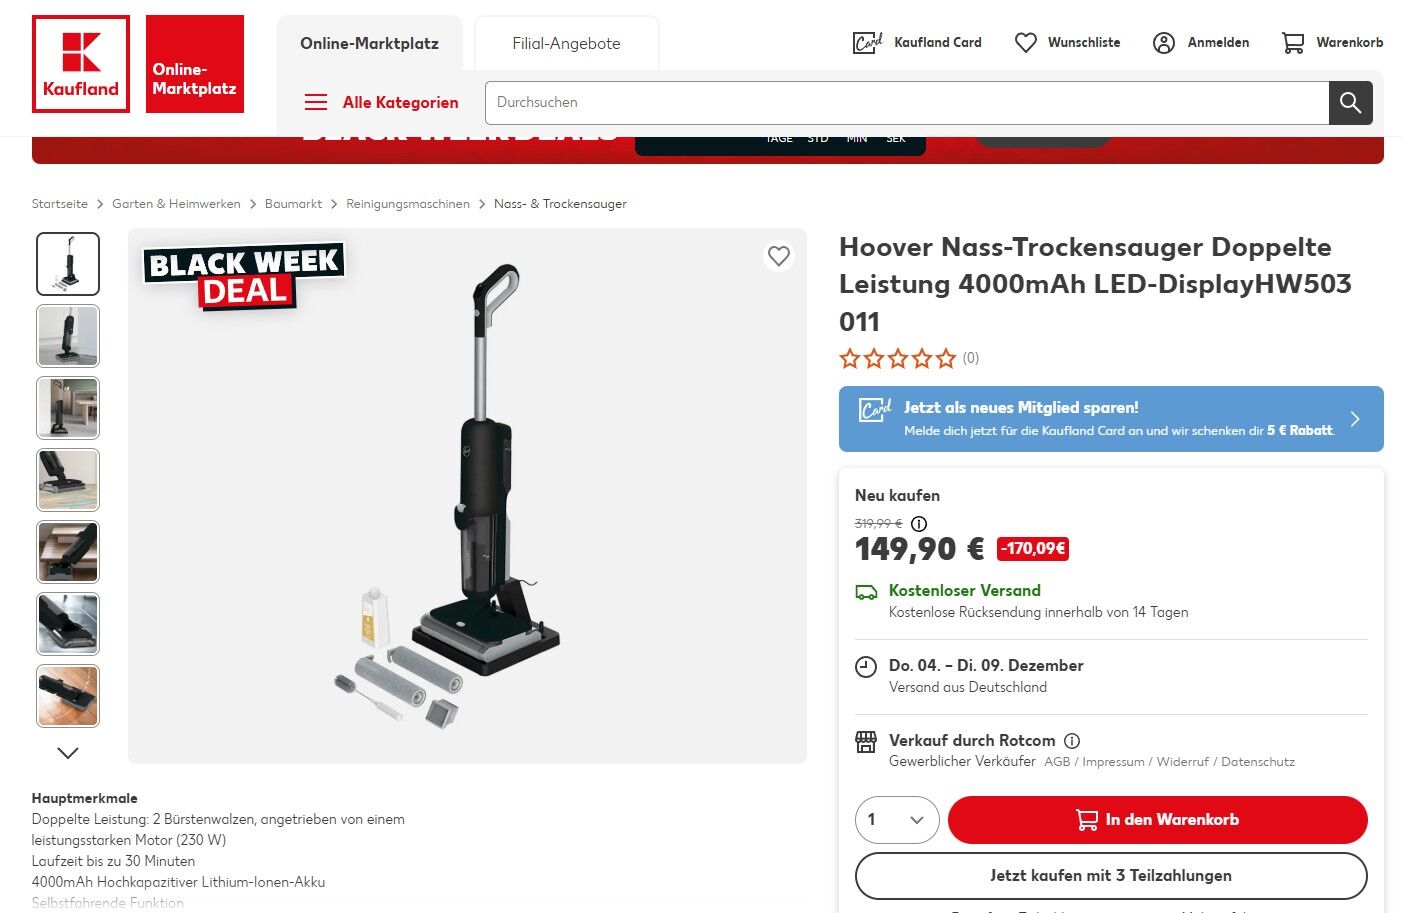The width and height of the screenshot is (1402, 913).
Task: Open the Wunschliste heart icon
Action: pos(1025,43)
